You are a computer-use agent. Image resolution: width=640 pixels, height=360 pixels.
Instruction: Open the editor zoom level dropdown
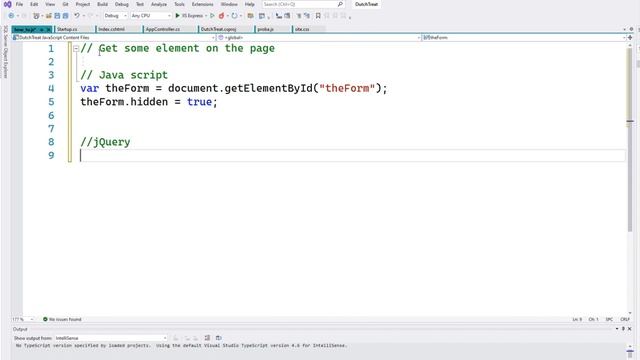(x=23, y=319)
